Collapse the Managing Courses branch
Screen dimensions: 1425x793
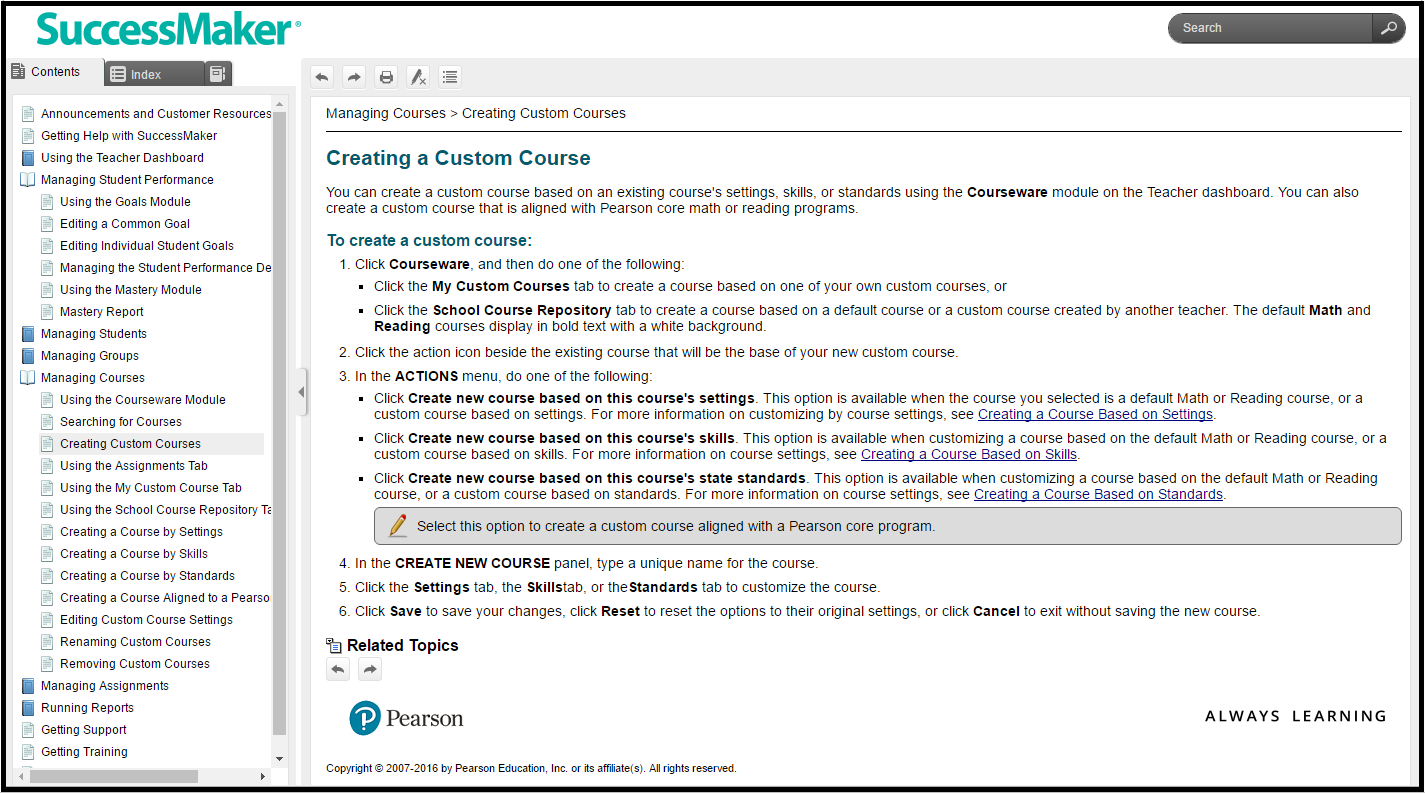coord(27,377)
